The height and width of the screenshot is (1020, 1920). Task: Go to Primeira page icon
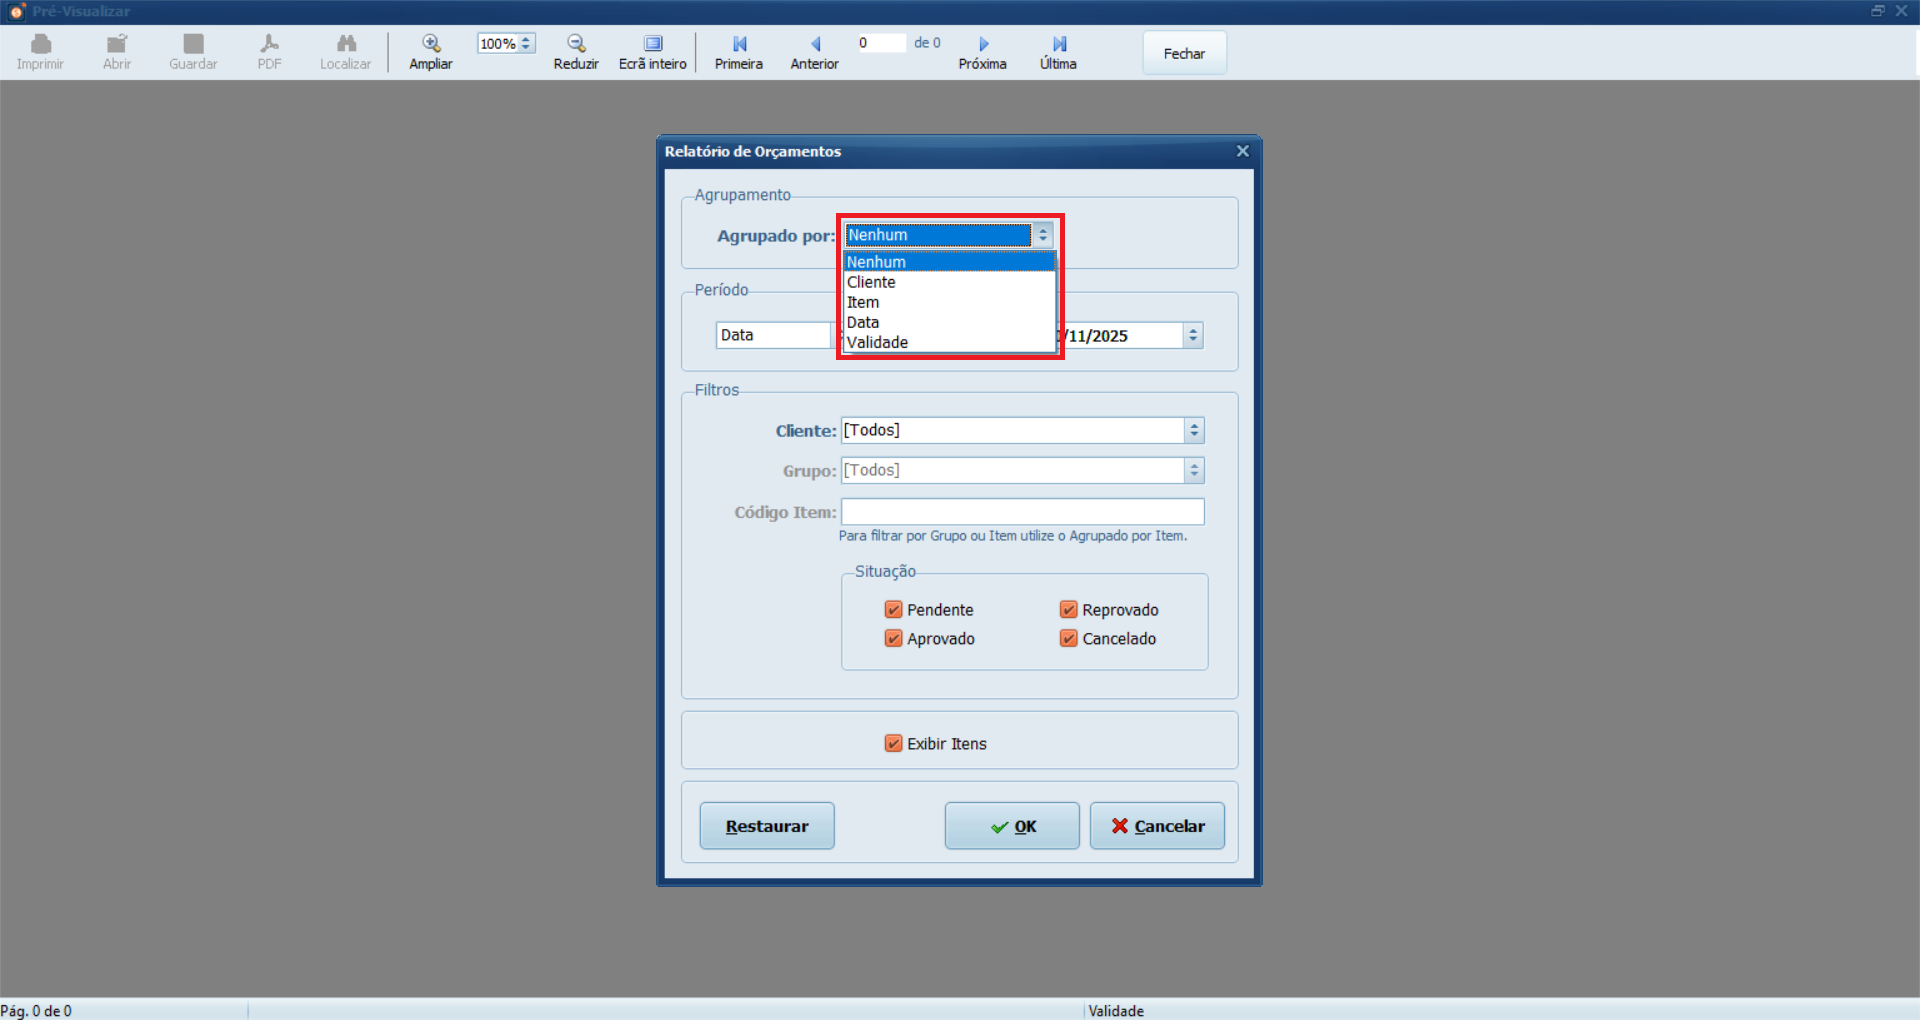(x=739, y=44)
